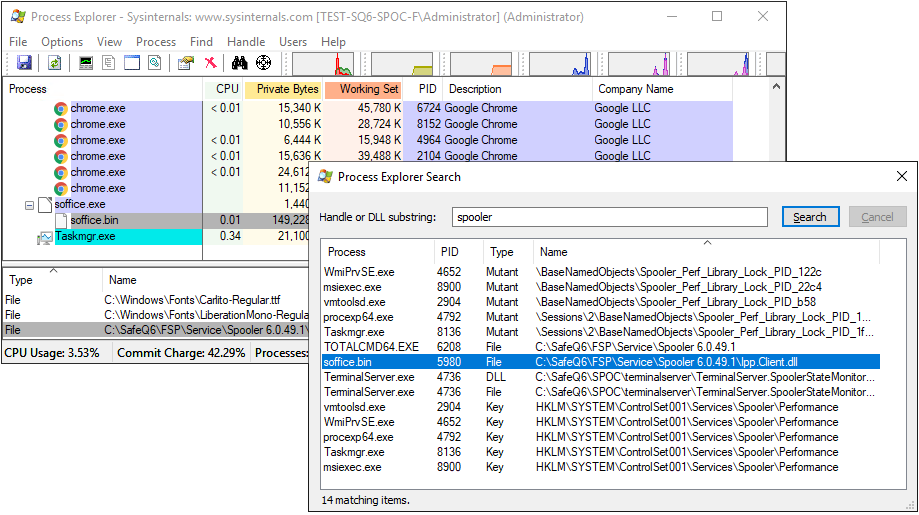Click the Show Process Tree icon
Viewport: 919px width, 515px height.
pyautogui.click(x=109, y=63)
